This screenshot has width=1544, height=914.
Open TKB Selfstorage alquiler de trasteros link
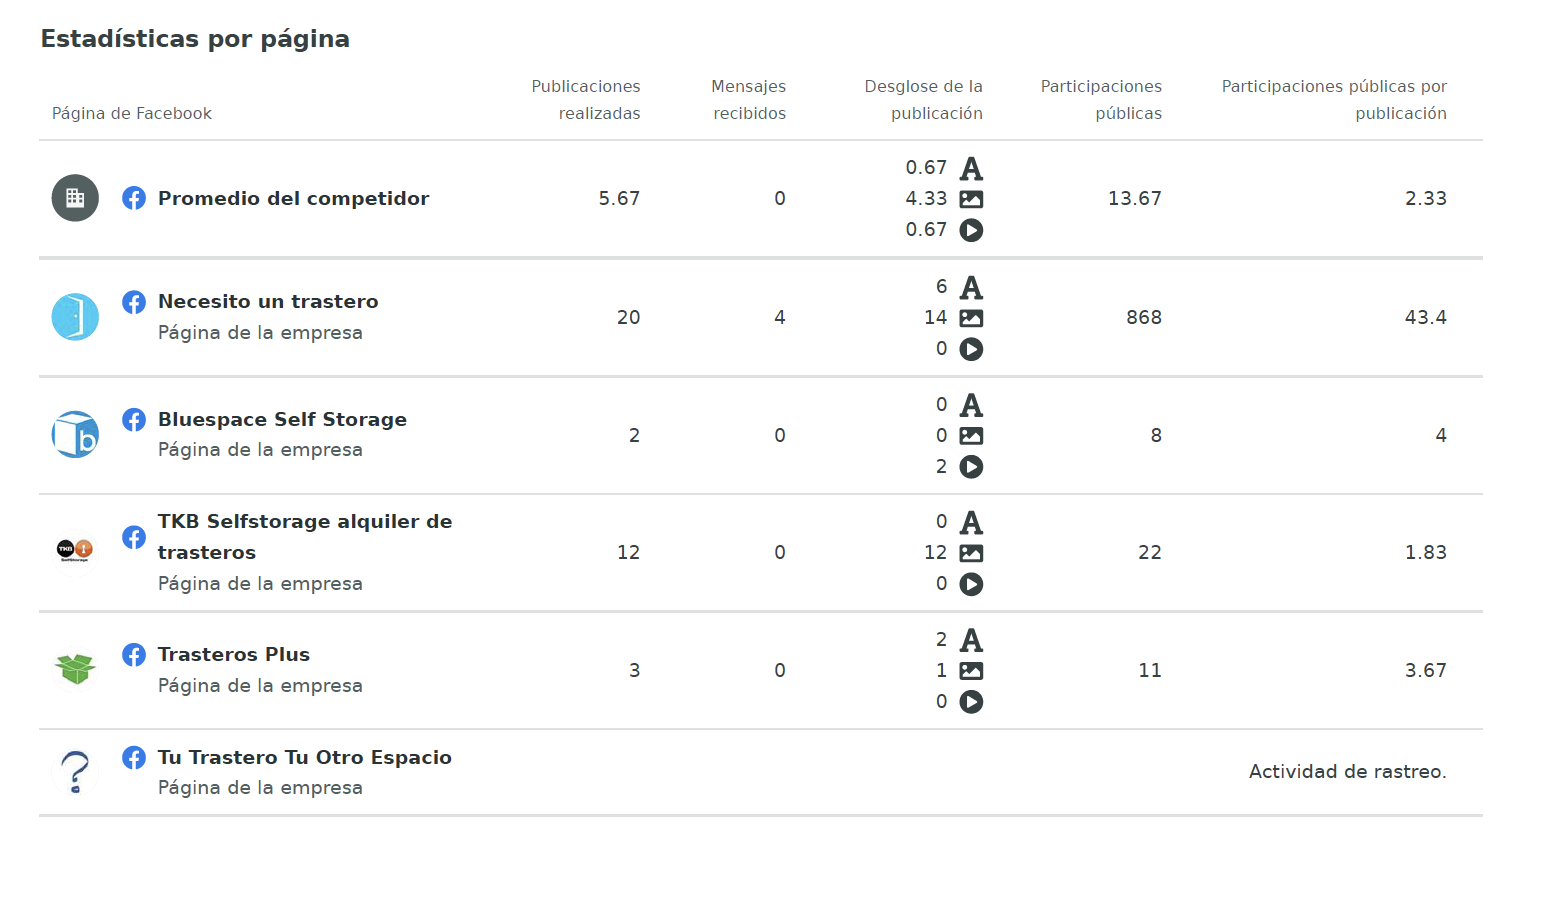coord(305,537)
